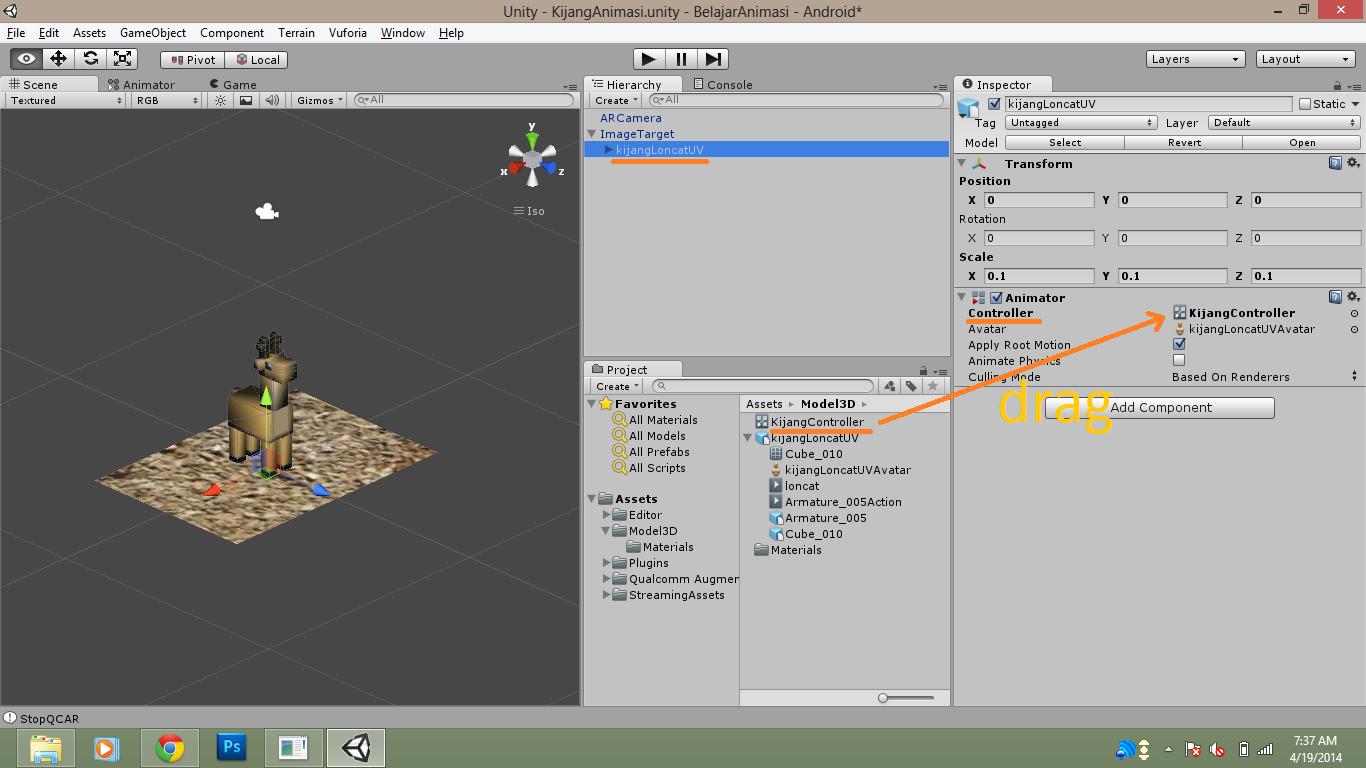
Task: Search by Label icon in Project panel
Action: click(x=911, y=386)
